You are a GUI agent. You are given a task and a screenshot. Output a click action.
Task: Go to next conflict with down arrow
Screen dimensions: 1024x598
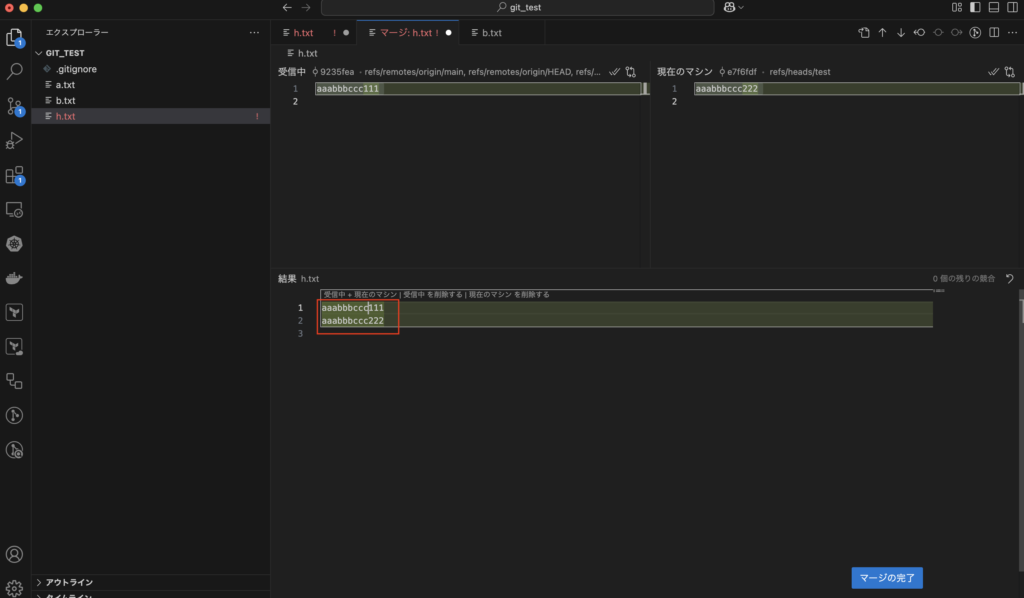[901, 33]
